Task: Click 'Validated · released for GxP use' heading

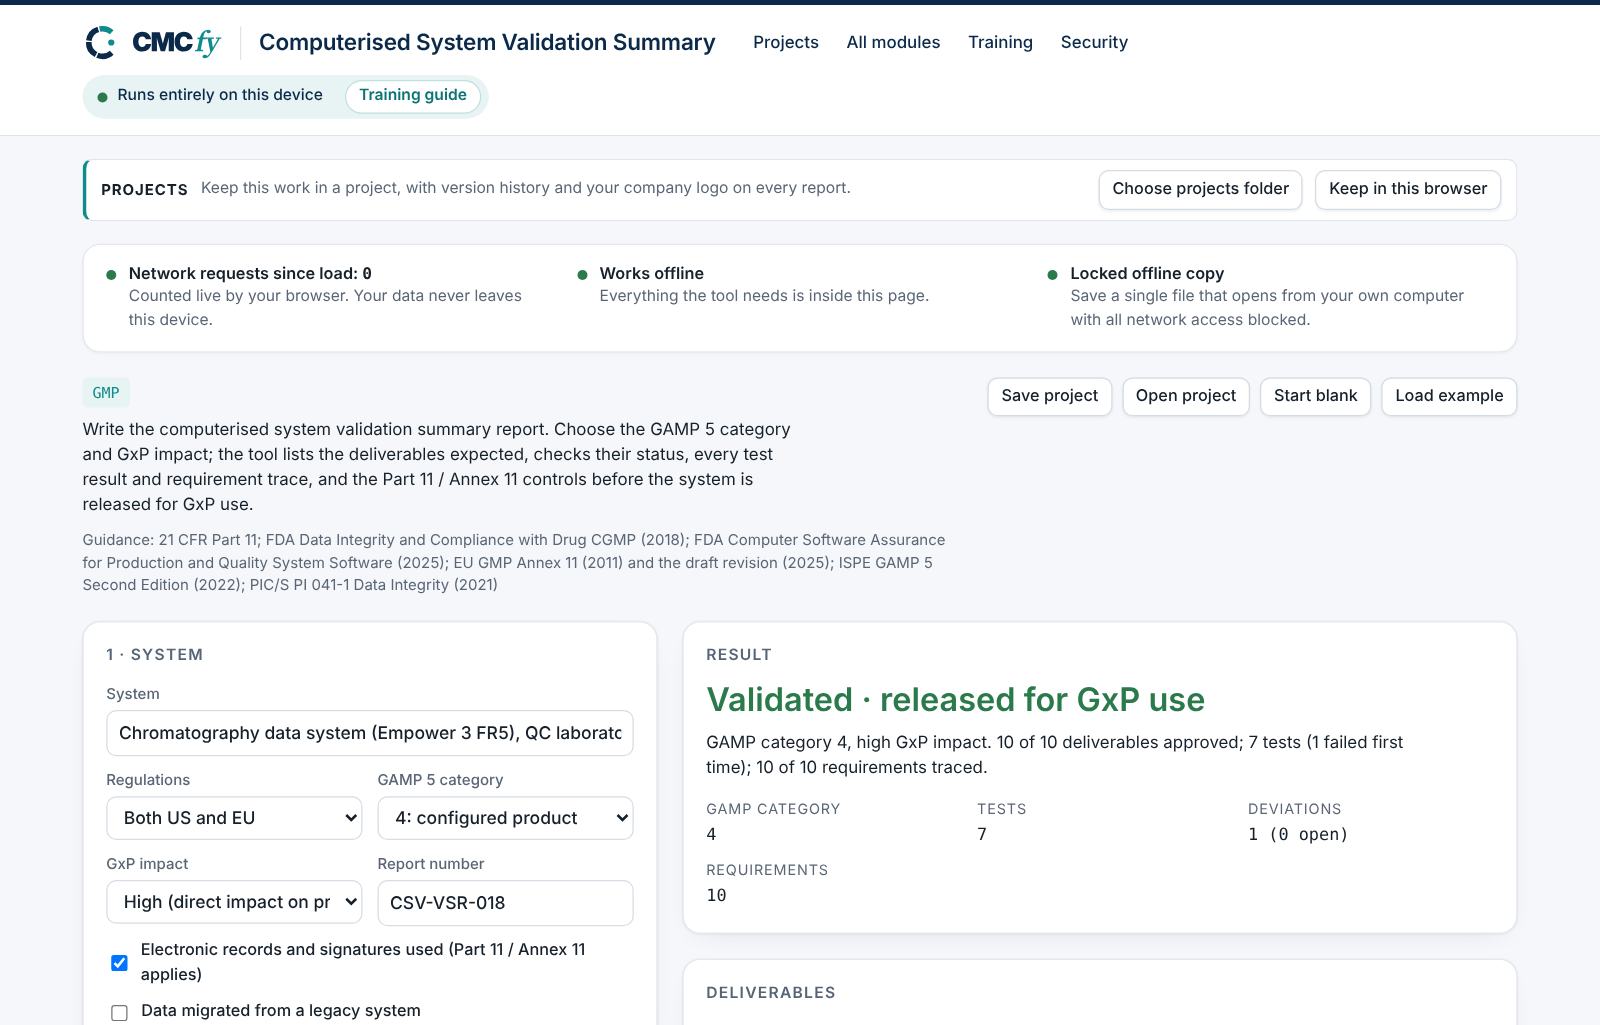Action: point(955,699)
